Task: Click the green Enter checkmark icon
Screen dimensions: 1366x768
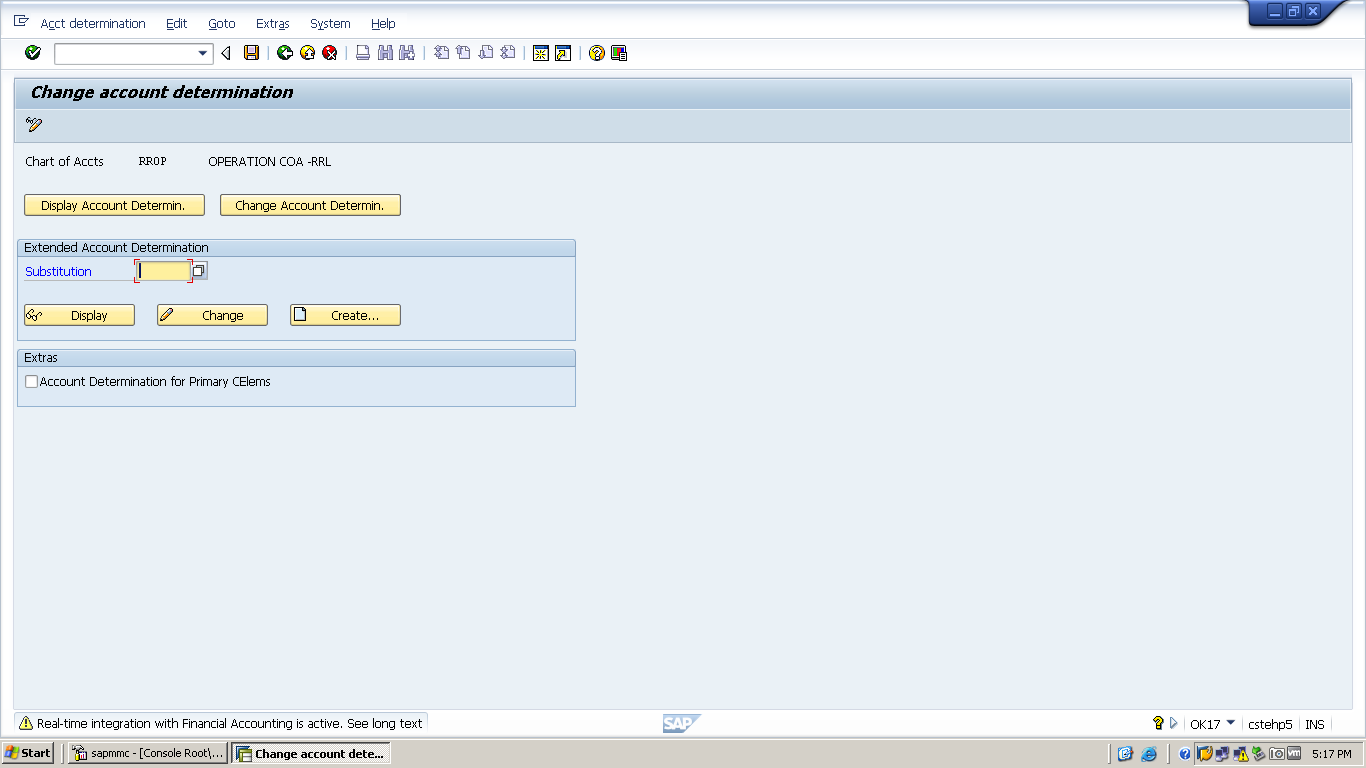Action: 33,53
